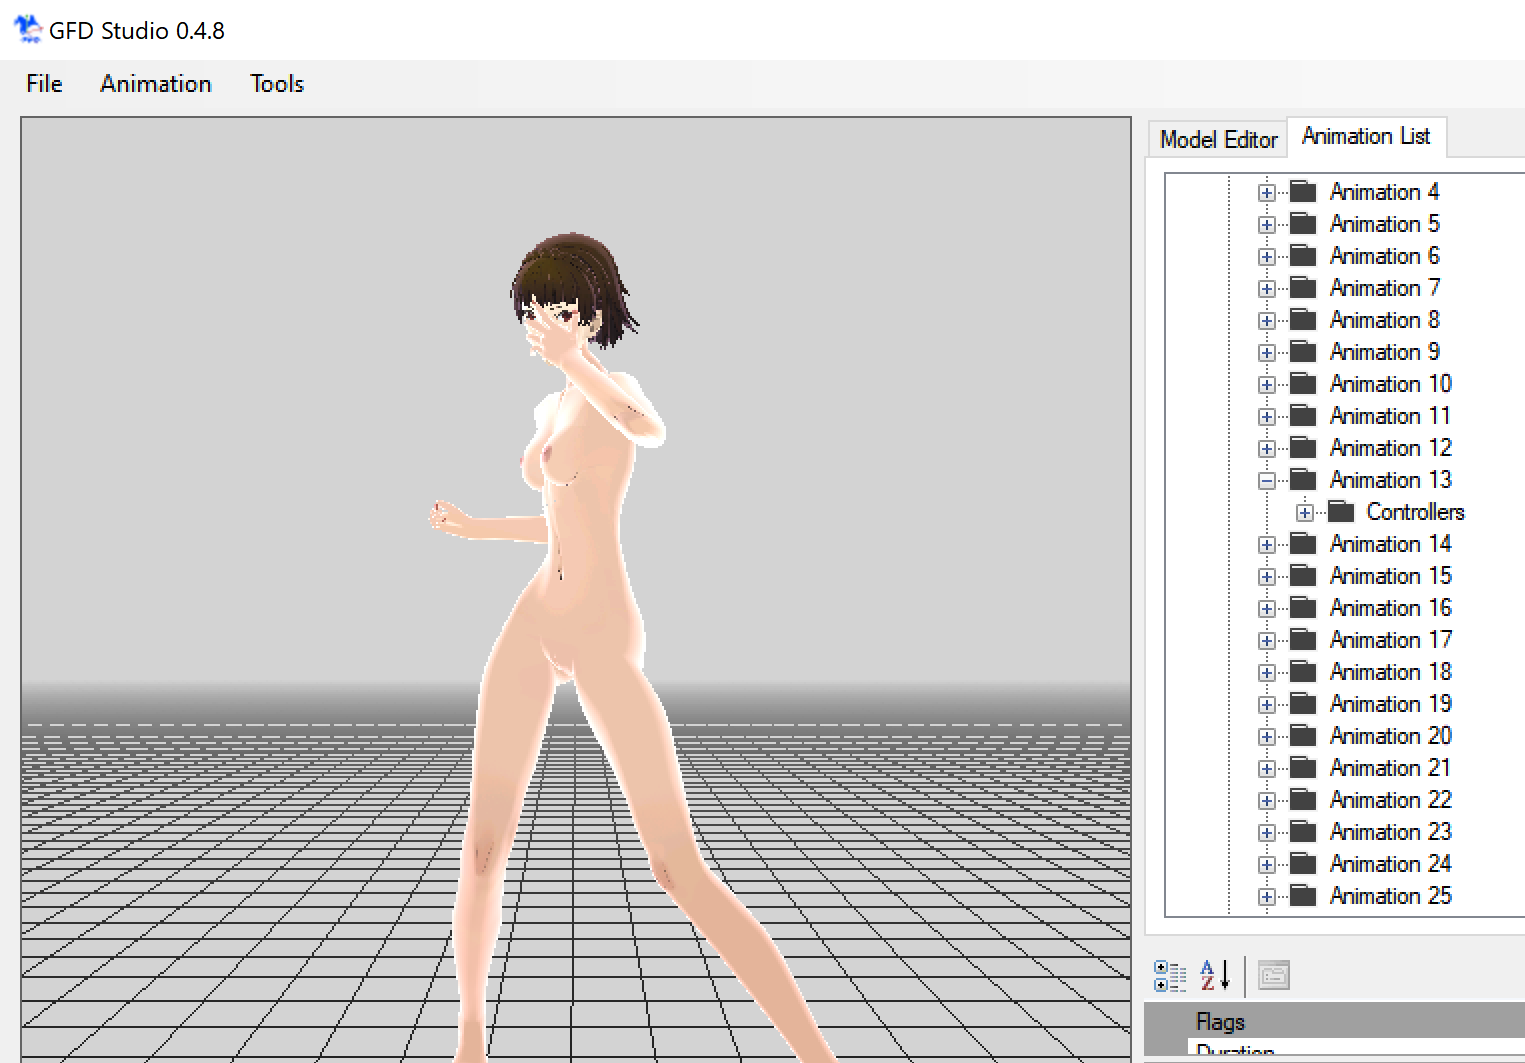
Task: Click the folder icon of Animation 24
Action: click(x=1303, y=863)
